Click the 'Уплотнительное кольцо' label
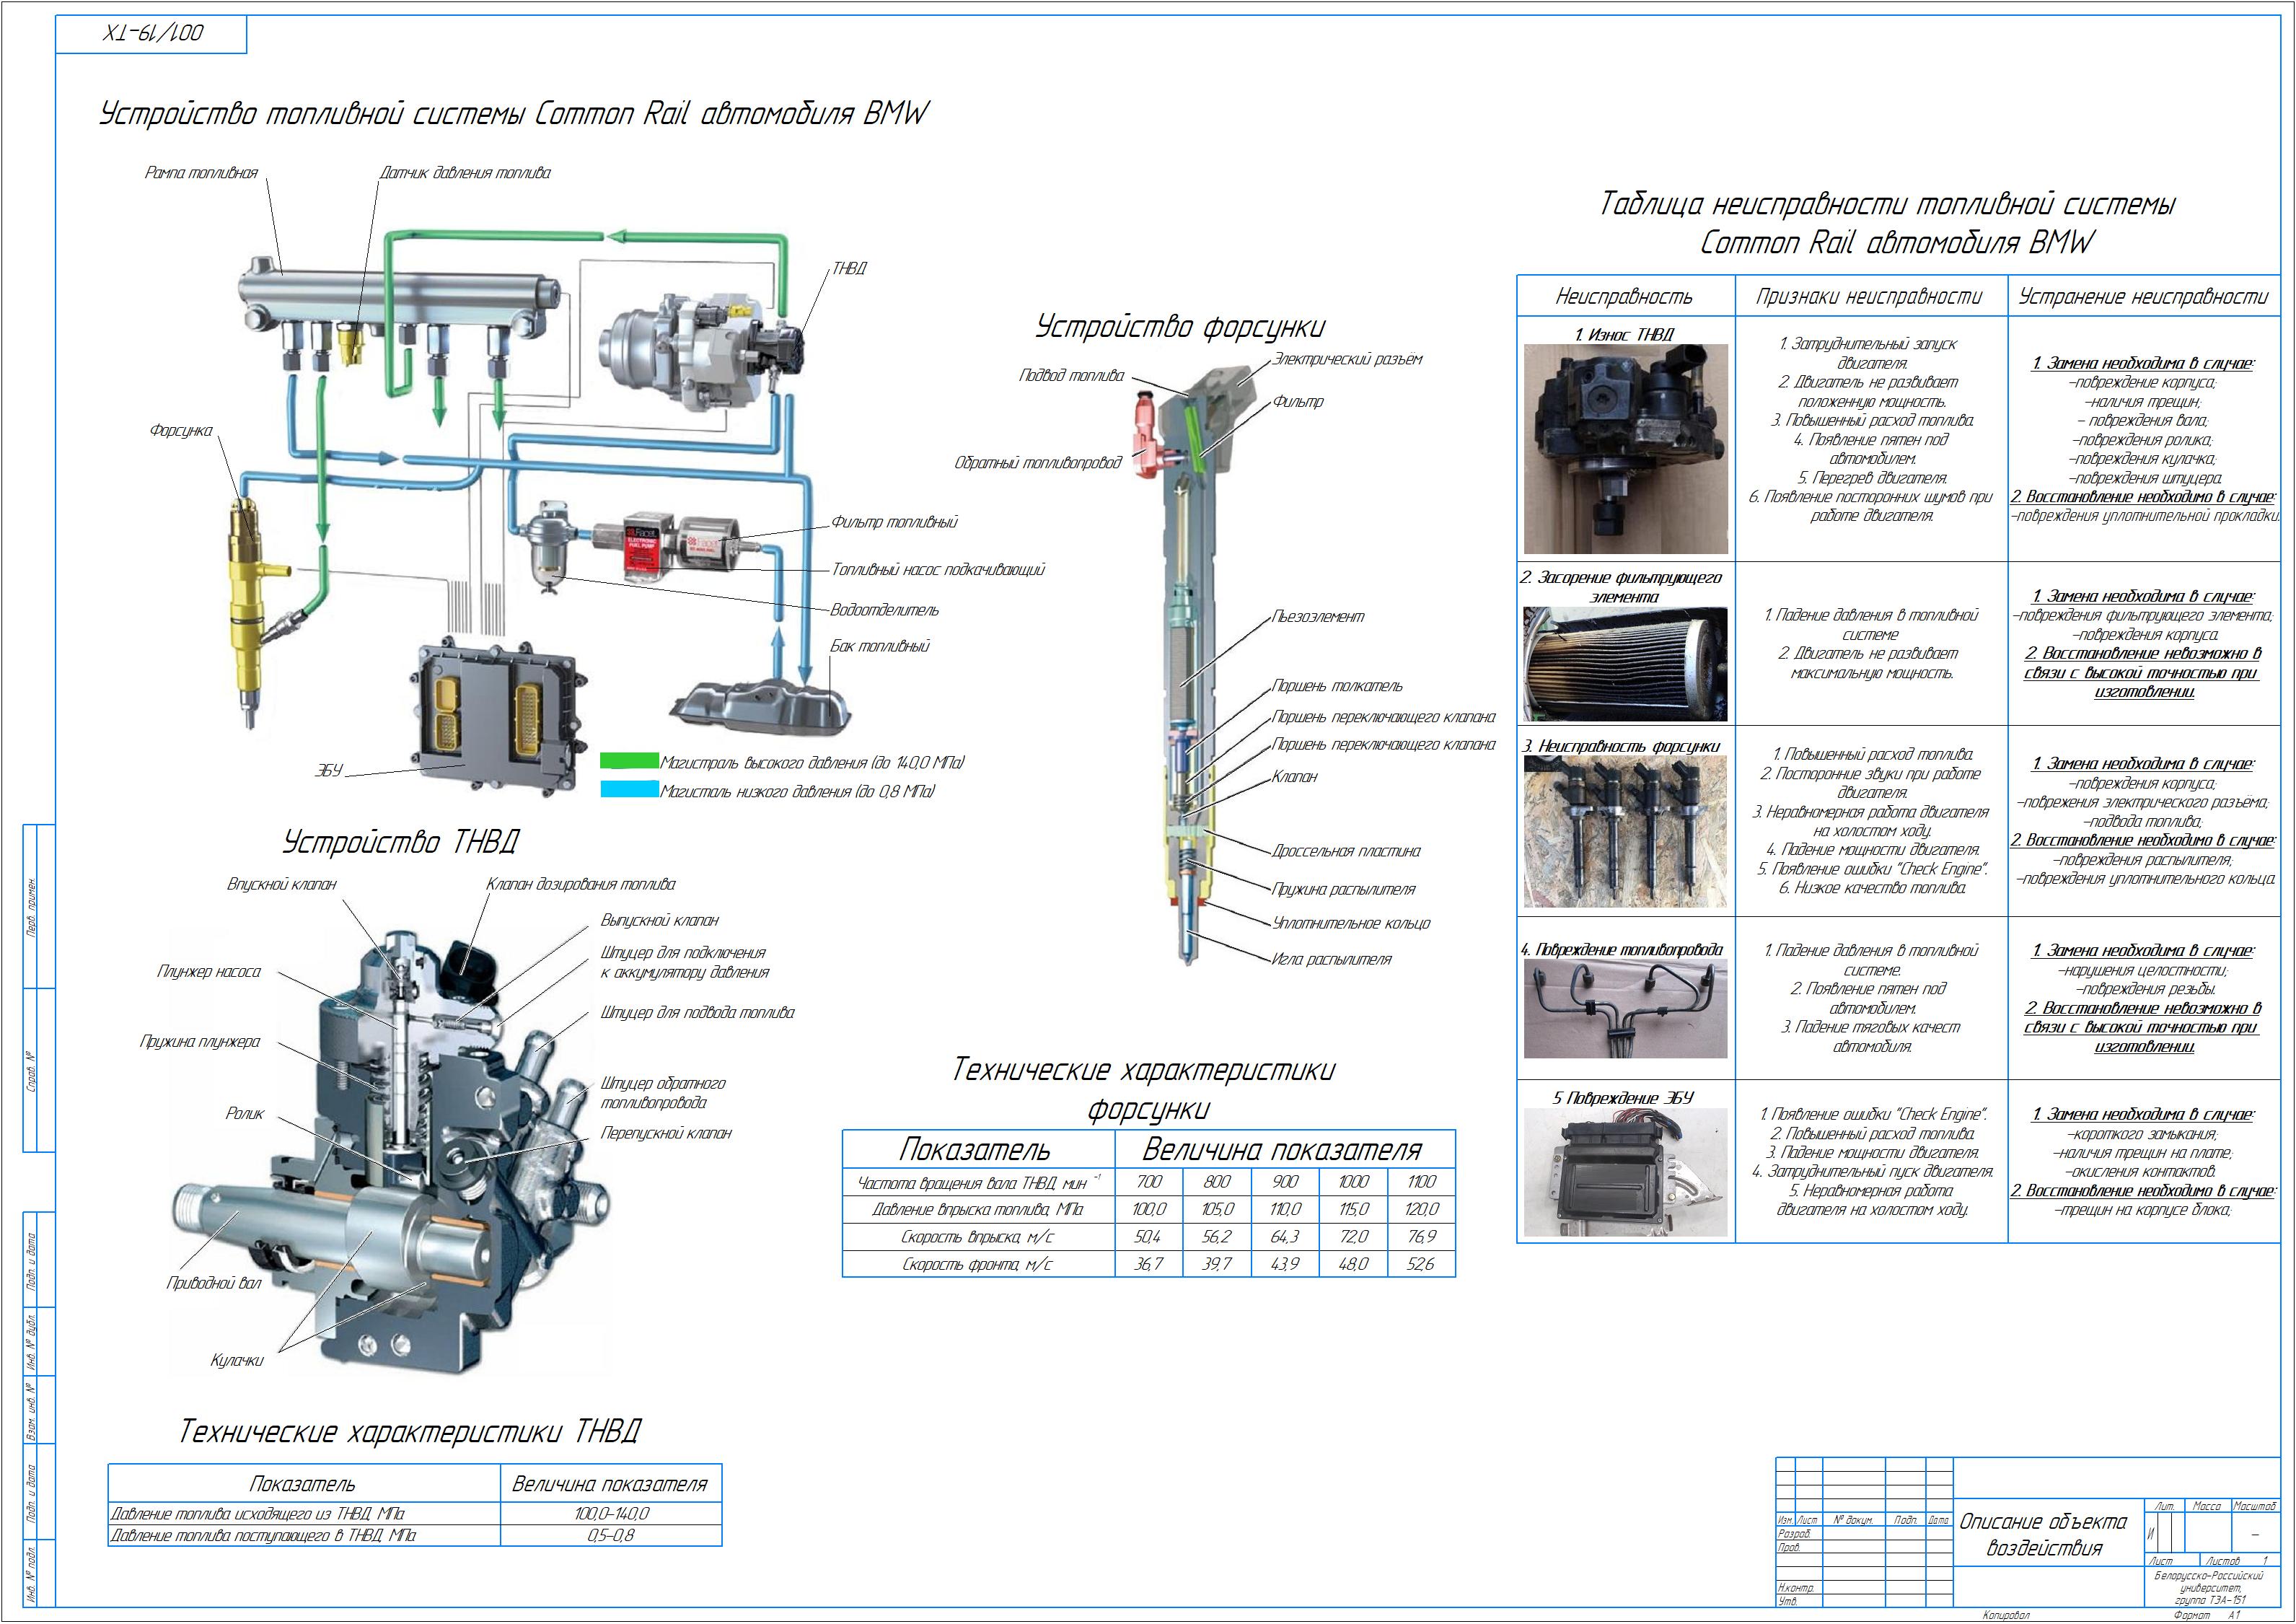The width and height of the screenshot is (2296, 1624). click(x=1351, y=923)
